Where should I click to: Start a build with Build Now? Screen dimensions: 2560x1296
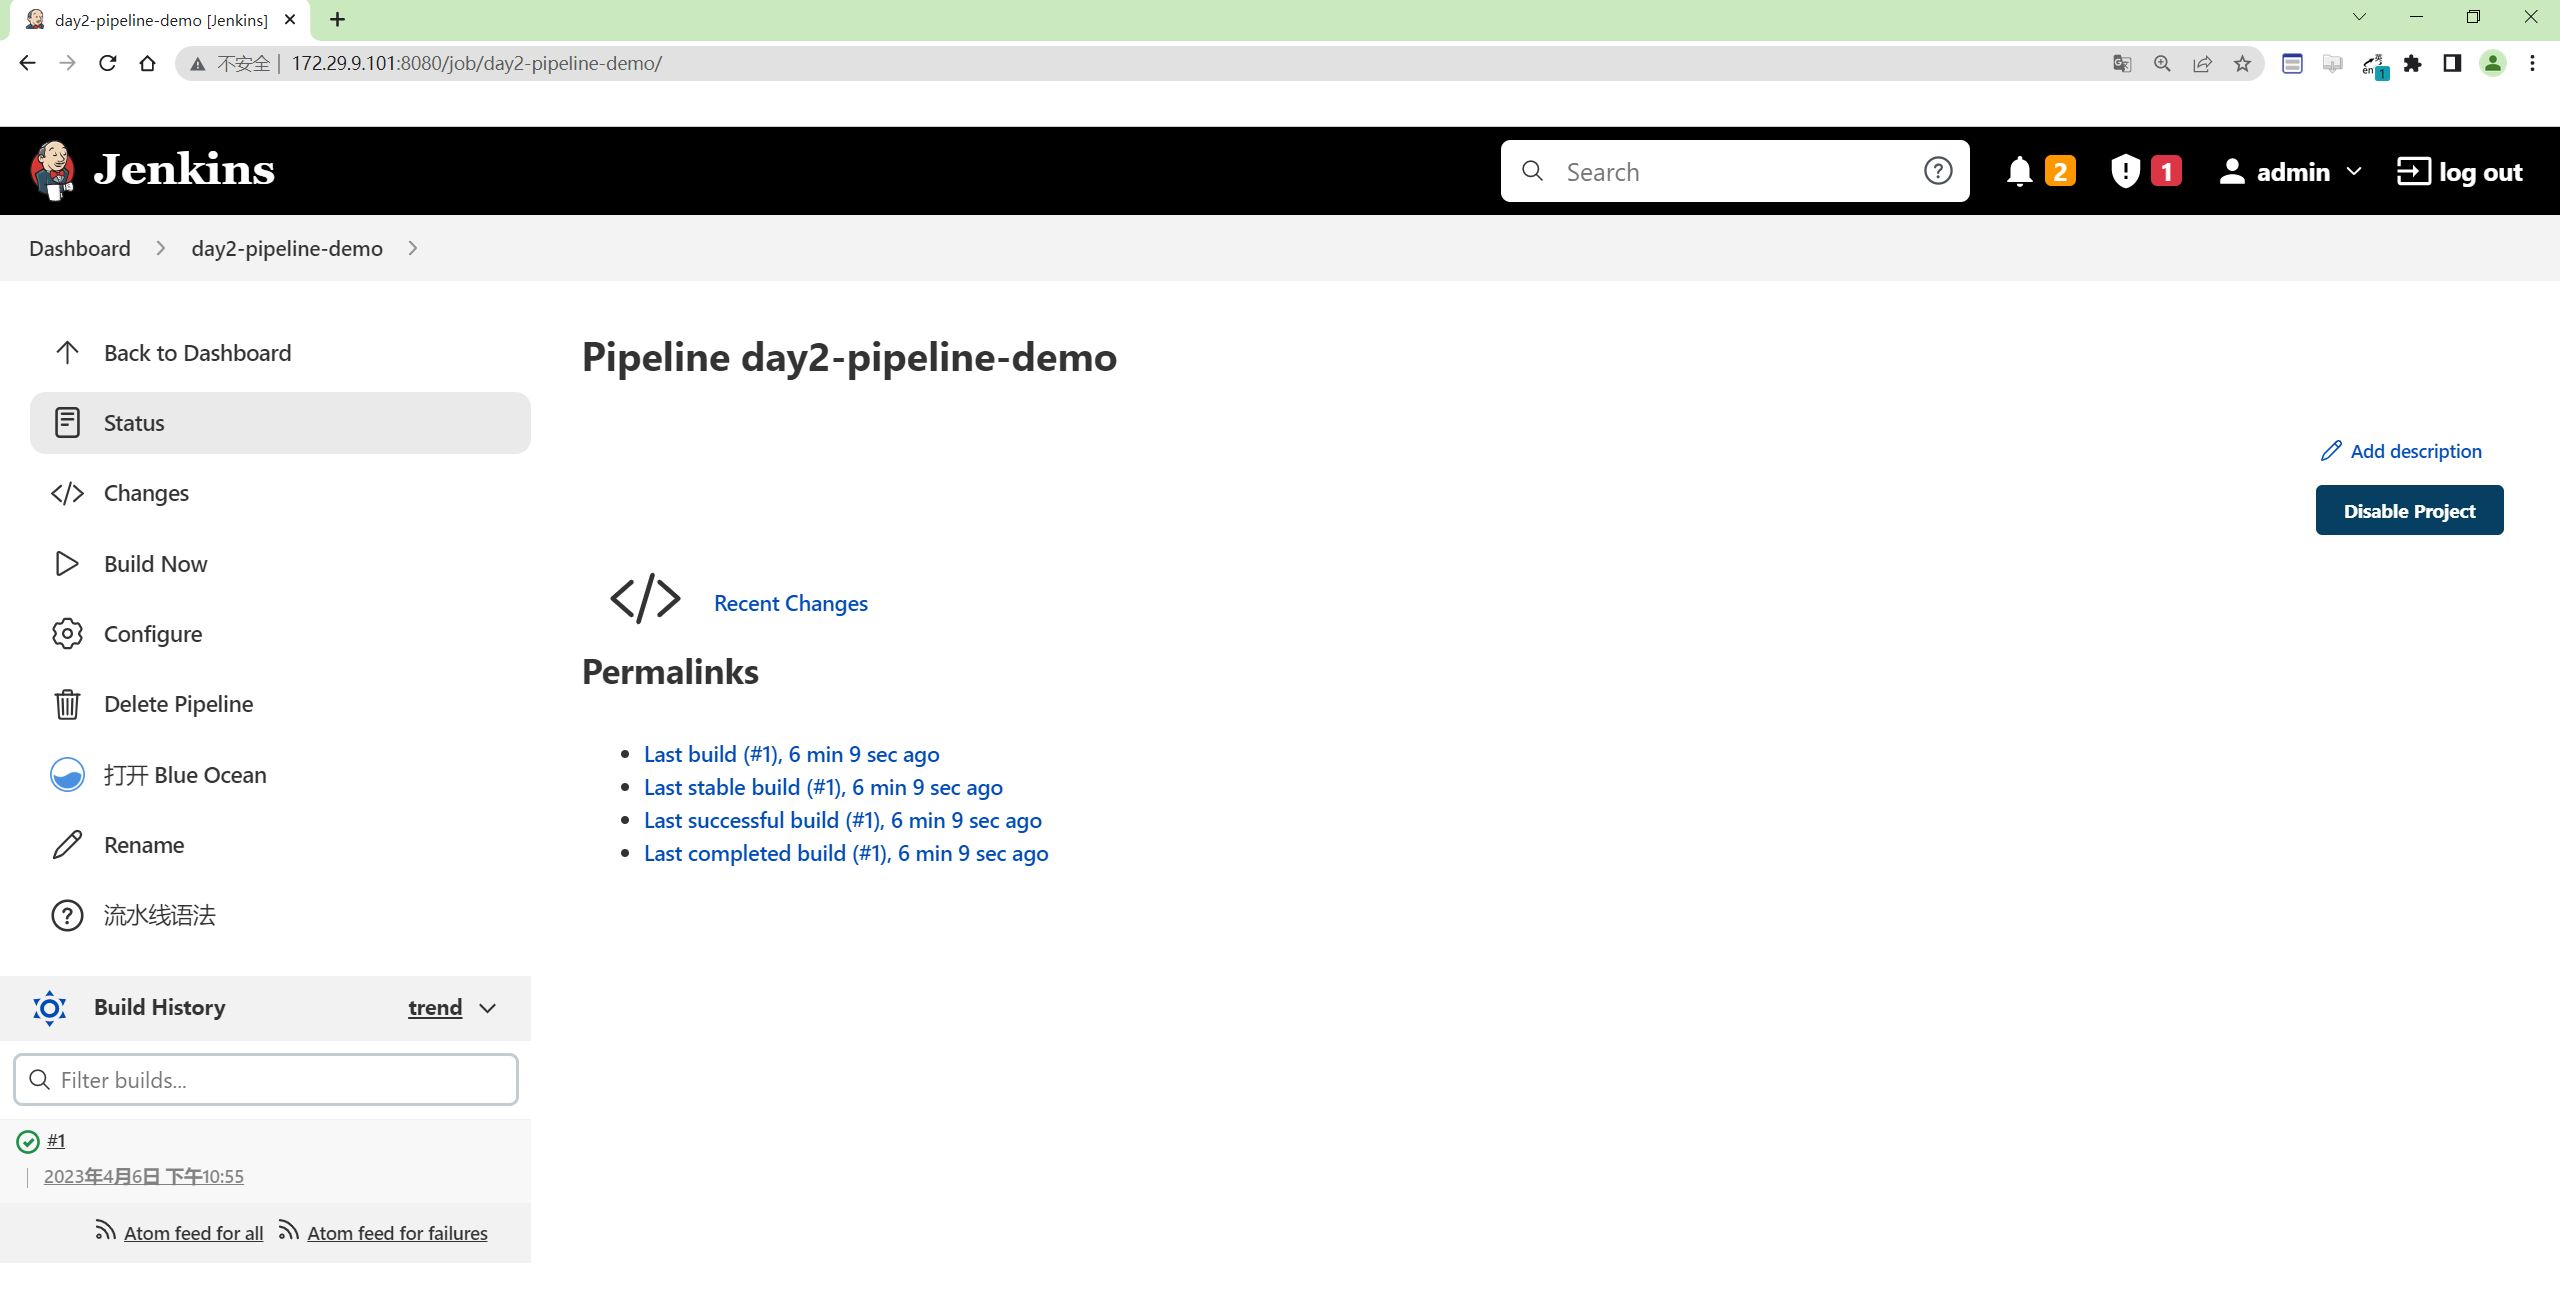(280, 564)
